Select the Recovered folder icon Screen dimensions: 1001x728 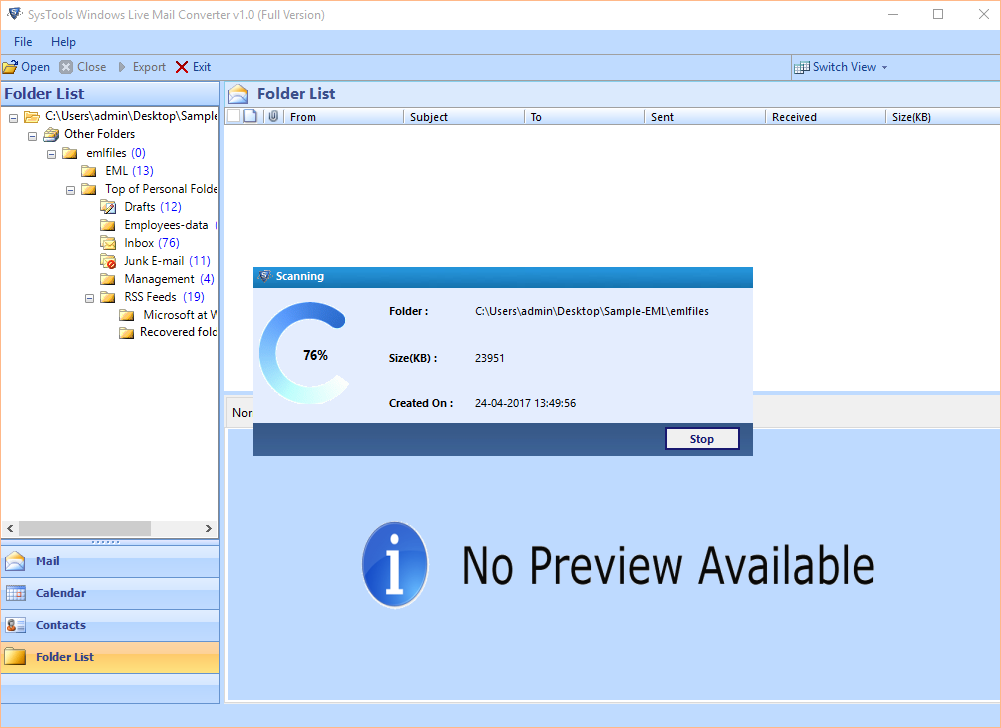127,333
